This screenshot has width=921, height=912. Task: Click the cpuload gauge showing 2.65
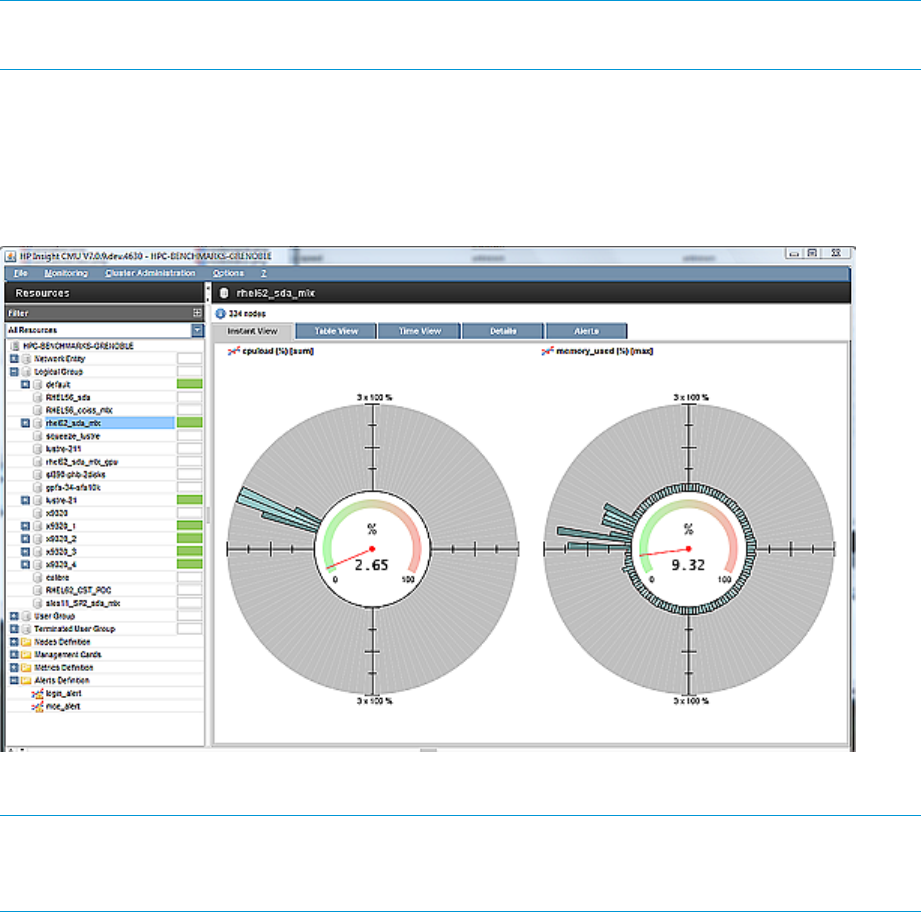point(372,549)
